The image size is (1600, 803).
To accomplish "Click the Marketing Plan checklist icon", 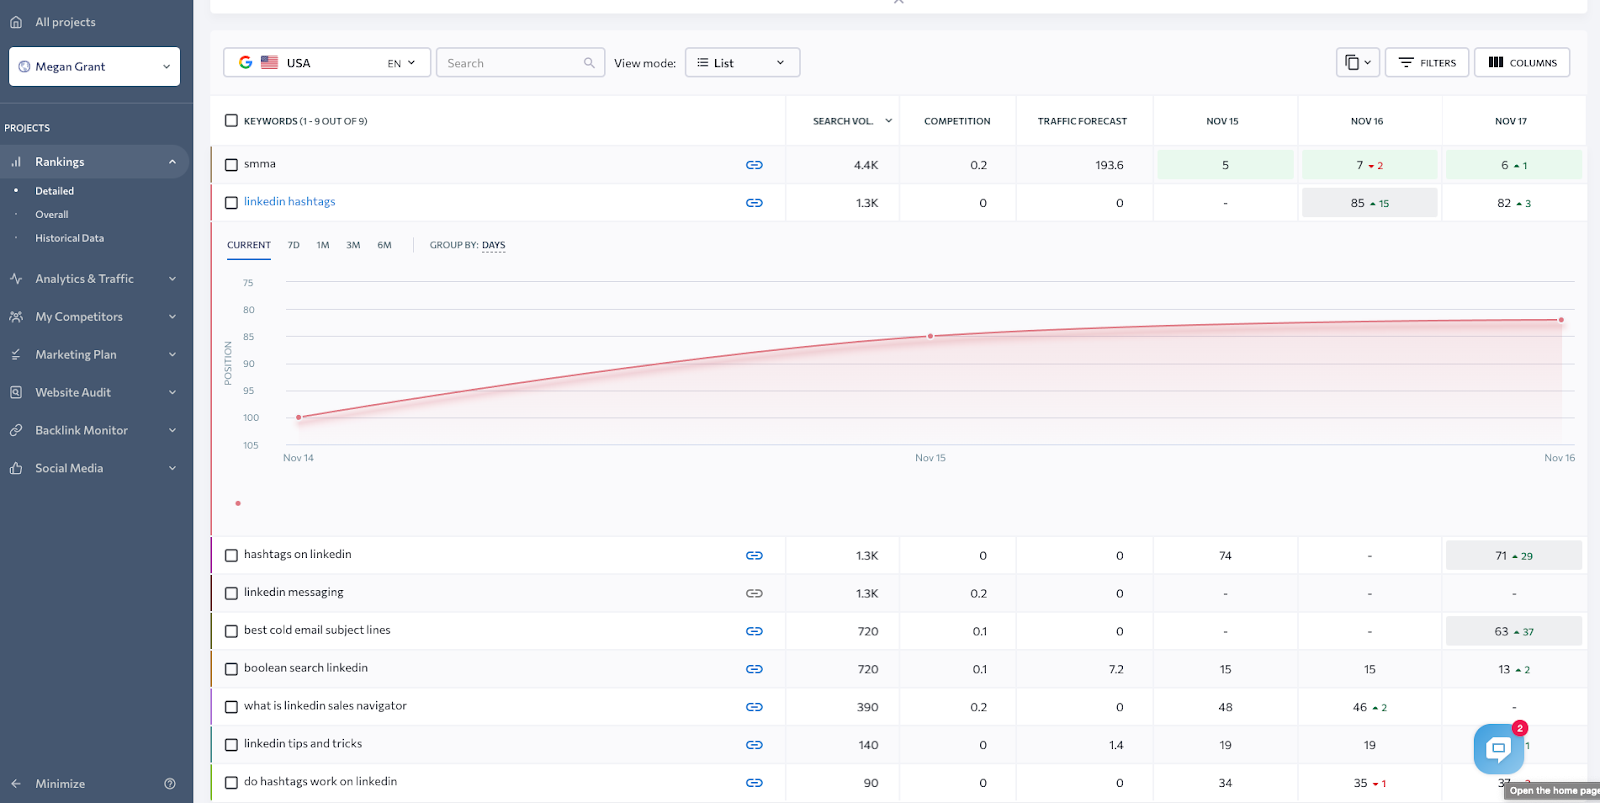I will (x=16, y=355).
